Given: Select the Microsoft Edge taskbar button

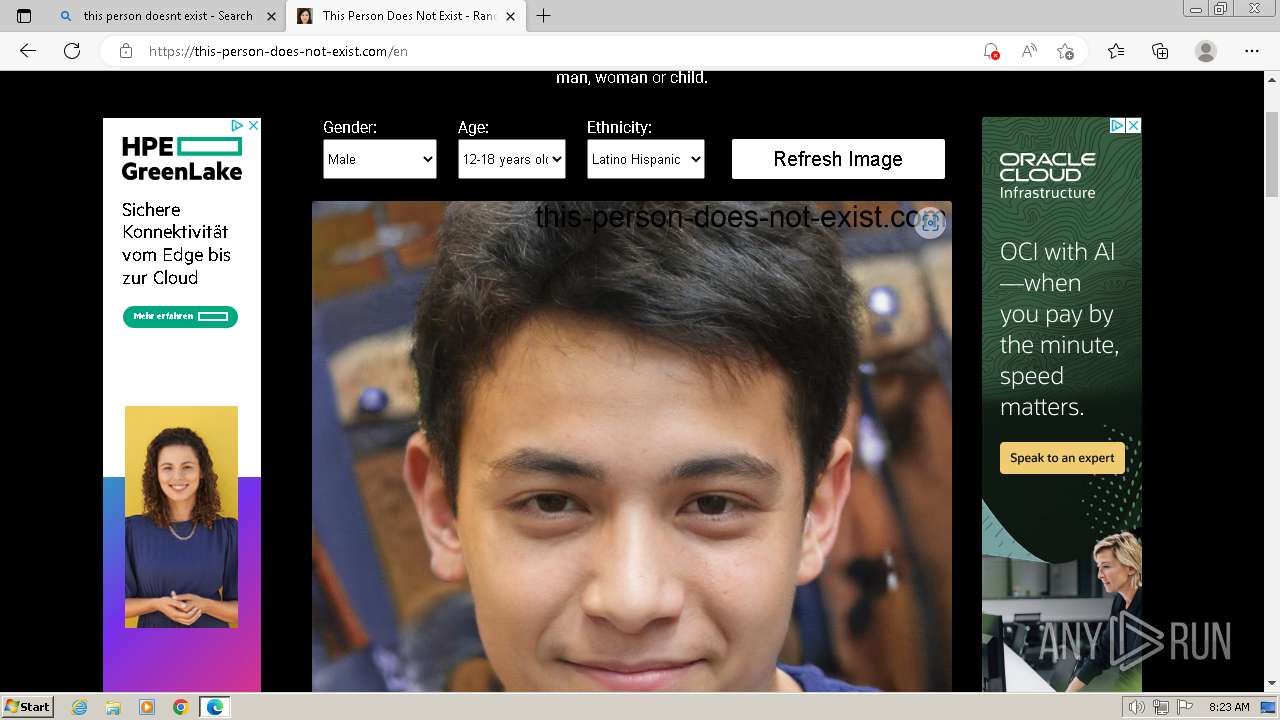Looking at the screenshot, I should pos(215,707).
